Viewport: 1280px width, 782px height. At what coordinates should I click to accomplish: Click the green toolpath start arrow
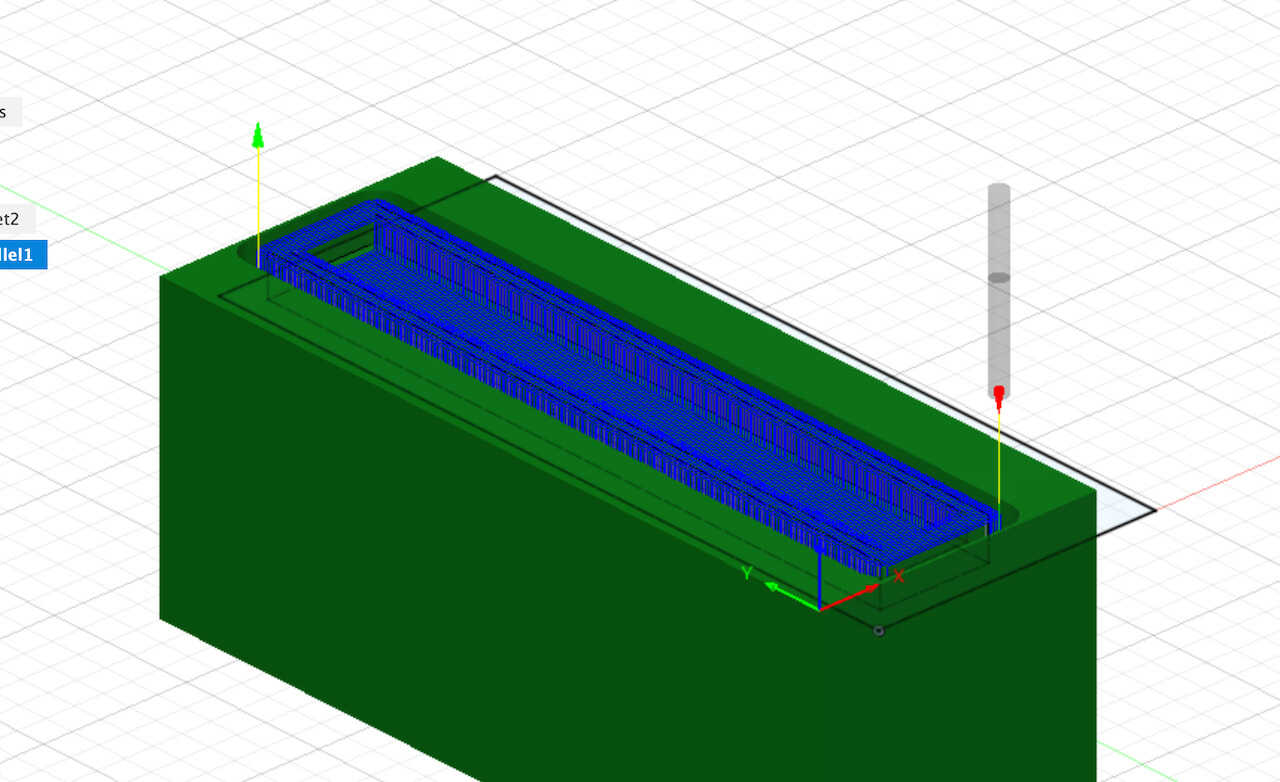(258, 135)
